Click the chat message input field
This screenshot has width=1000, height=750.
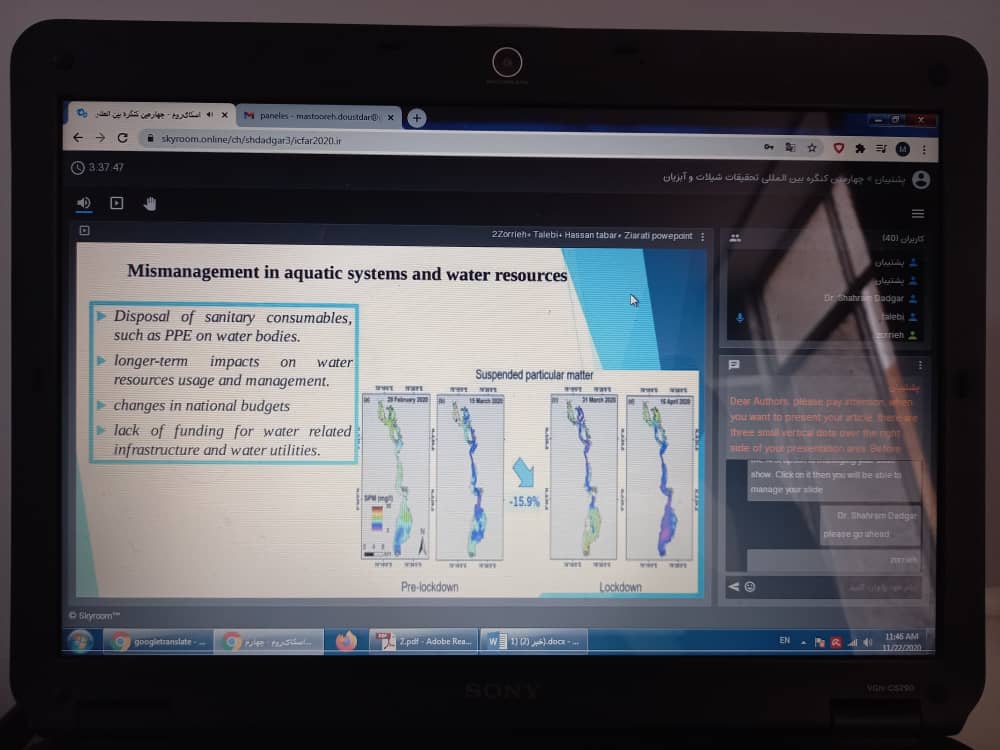tap(840, 586)
